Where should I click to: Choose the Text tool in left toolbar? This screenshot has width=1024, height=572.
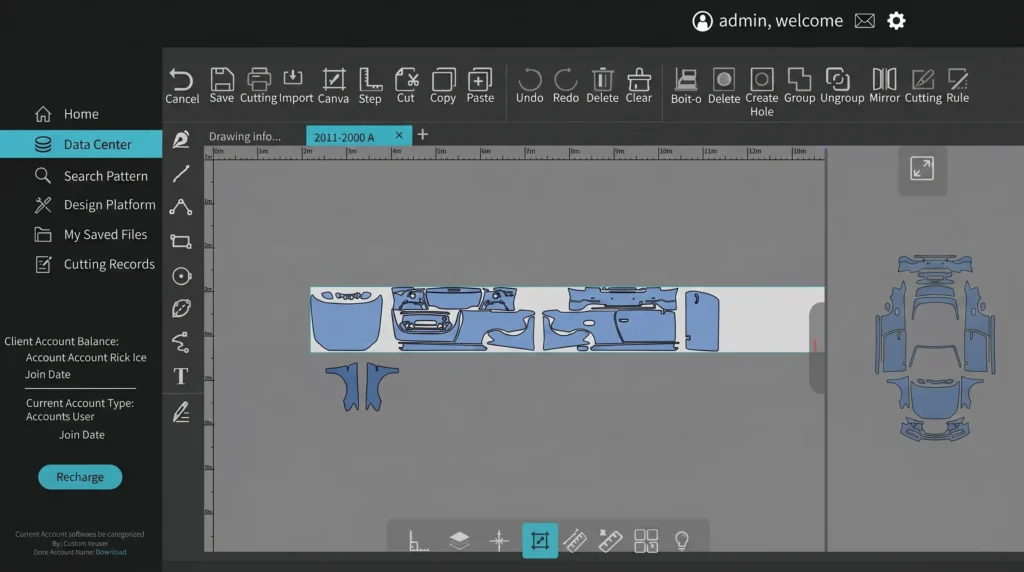[181, 376]
